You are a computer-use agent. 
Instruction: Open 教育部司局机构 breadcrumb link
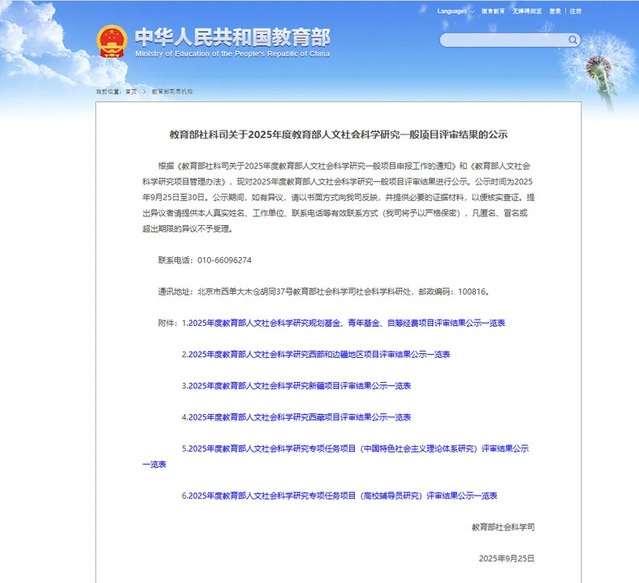172,91
